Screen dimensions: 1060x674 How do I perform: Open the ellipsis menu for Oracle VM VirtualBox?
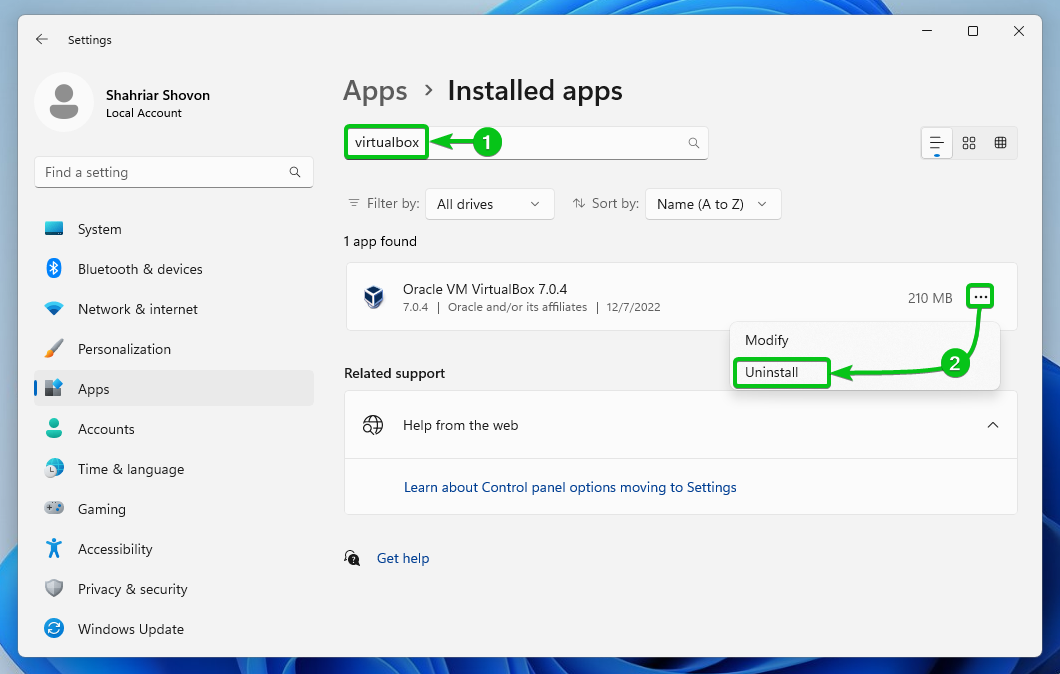(x=980, y=296)
